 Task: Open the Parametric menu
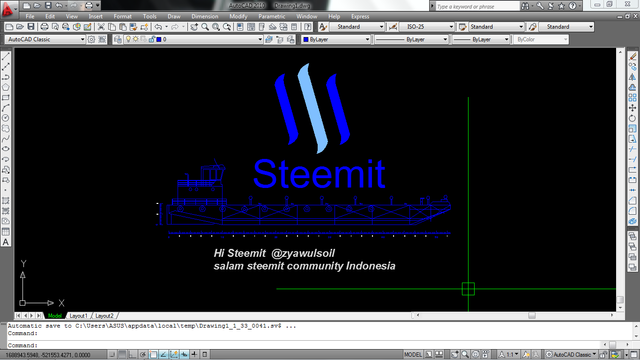[x=271, y=17]
